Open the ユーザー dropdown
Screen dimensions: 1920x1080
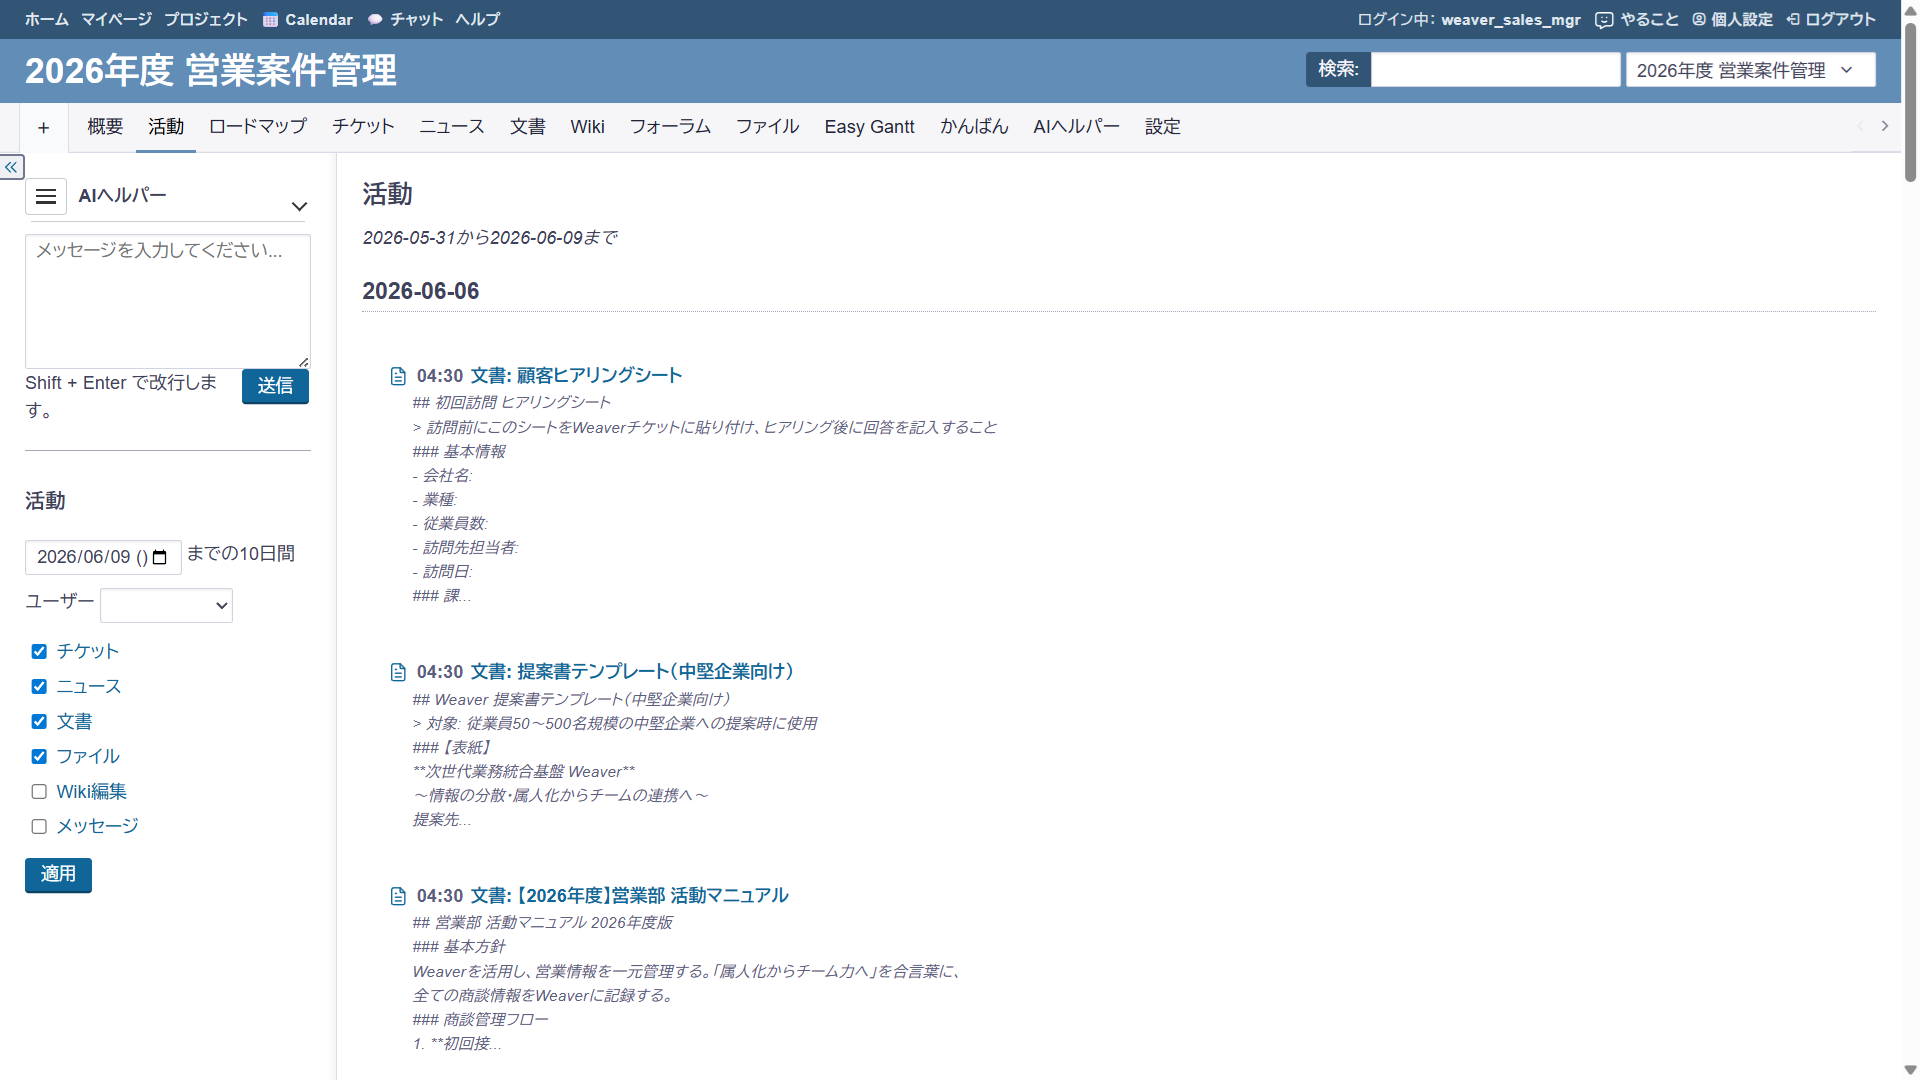tap(166, 606)
